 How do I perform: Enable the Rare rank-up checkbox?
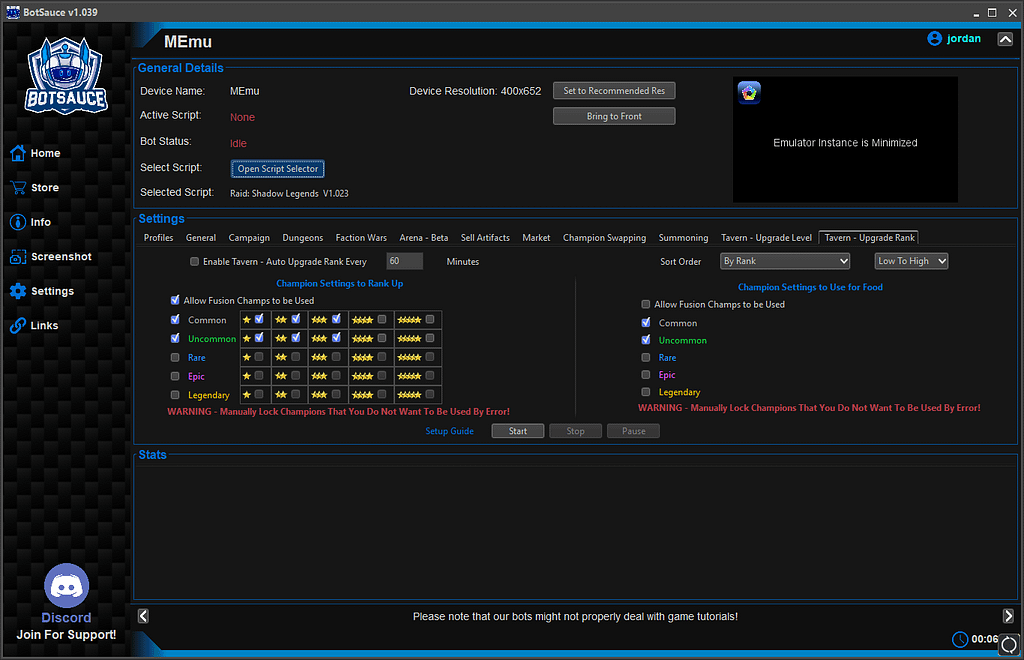coord(175,357)
